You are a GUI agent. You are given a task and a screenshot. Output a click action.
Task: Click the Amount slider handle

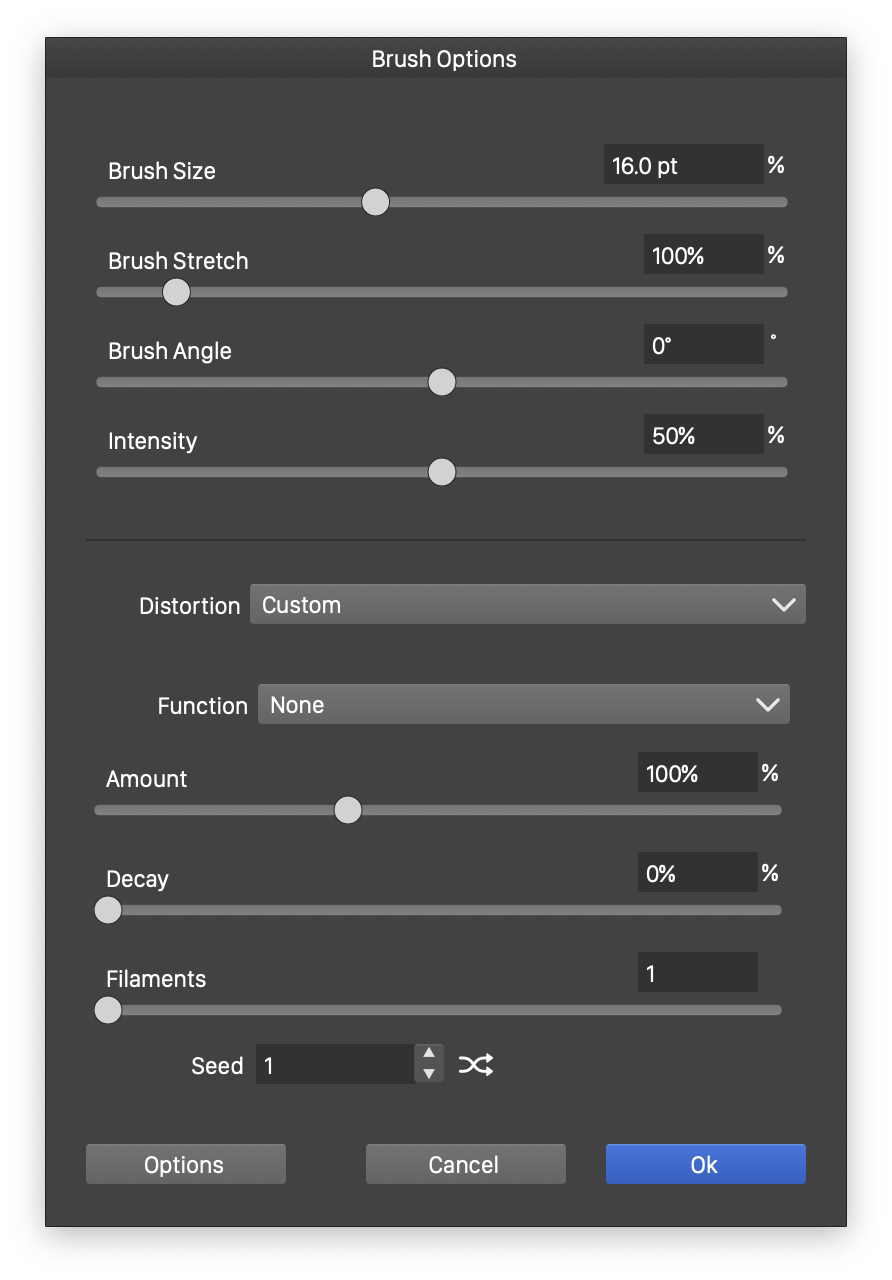[347, 810]
